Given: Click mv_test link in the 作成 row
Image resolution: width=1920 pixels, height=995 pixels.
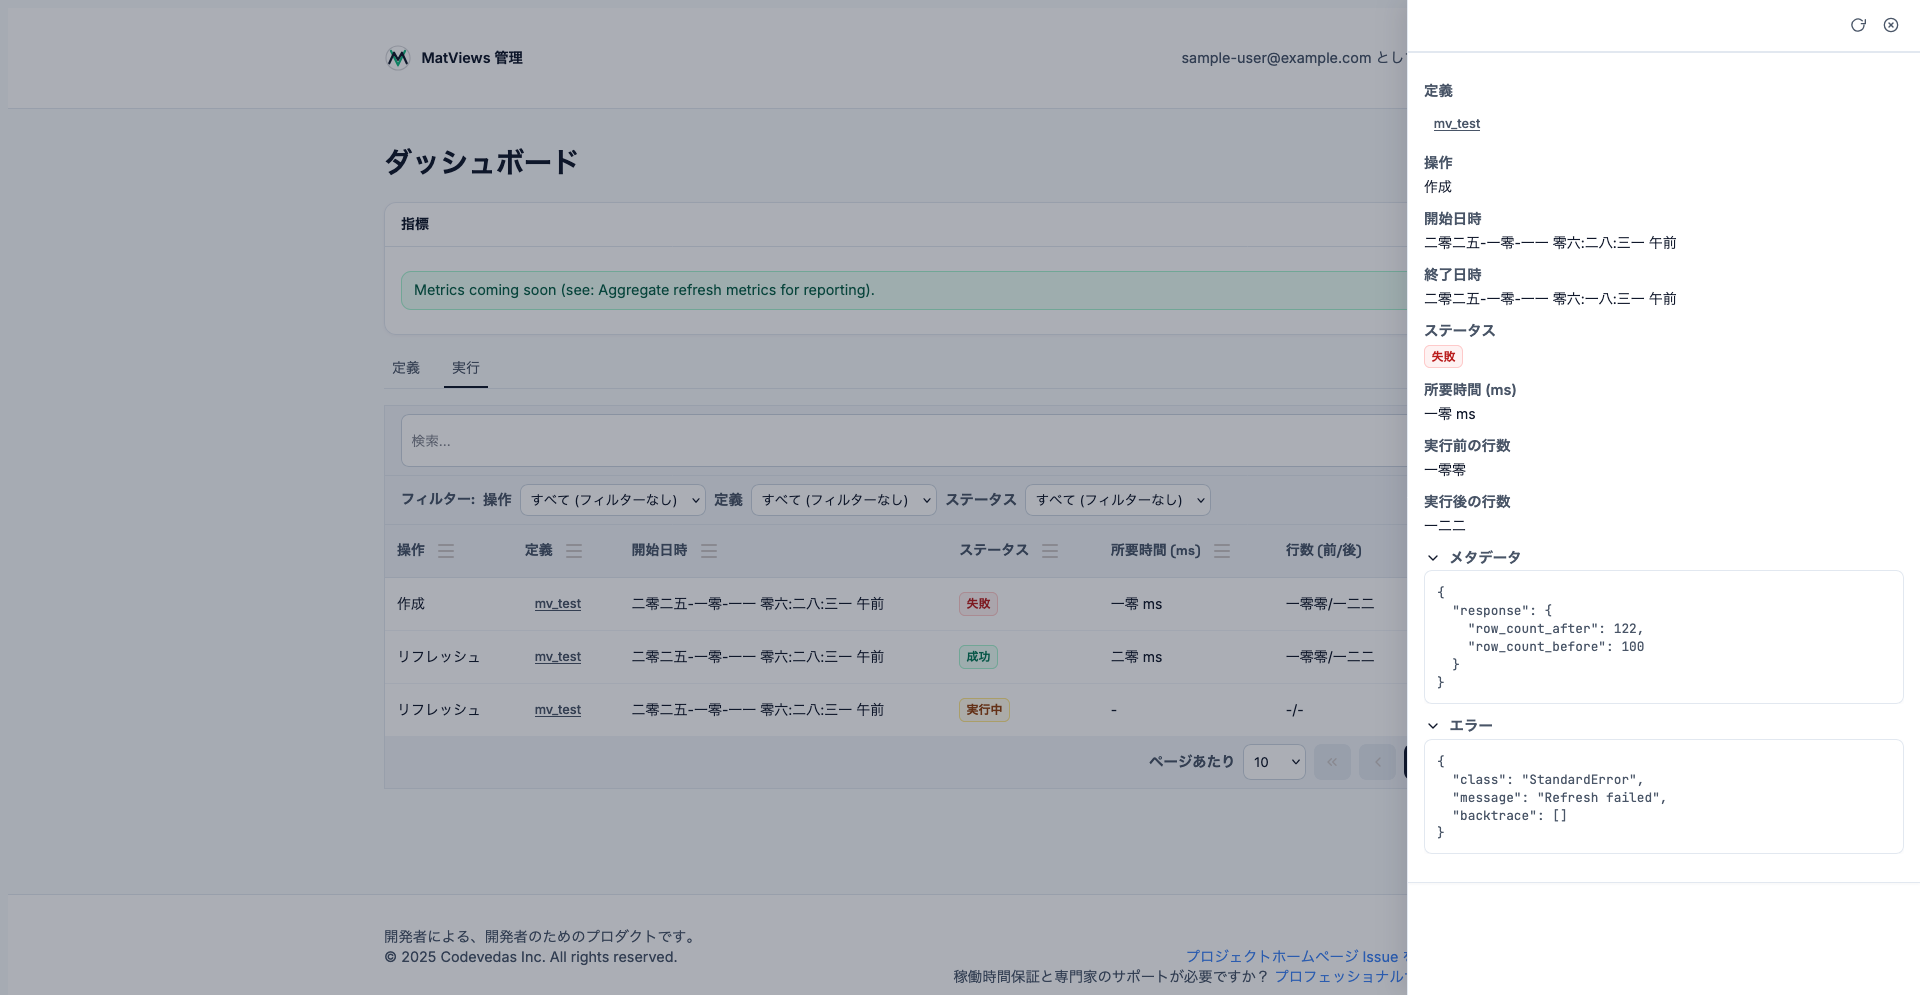Looking at the screenshot, I should coord(557,604).
